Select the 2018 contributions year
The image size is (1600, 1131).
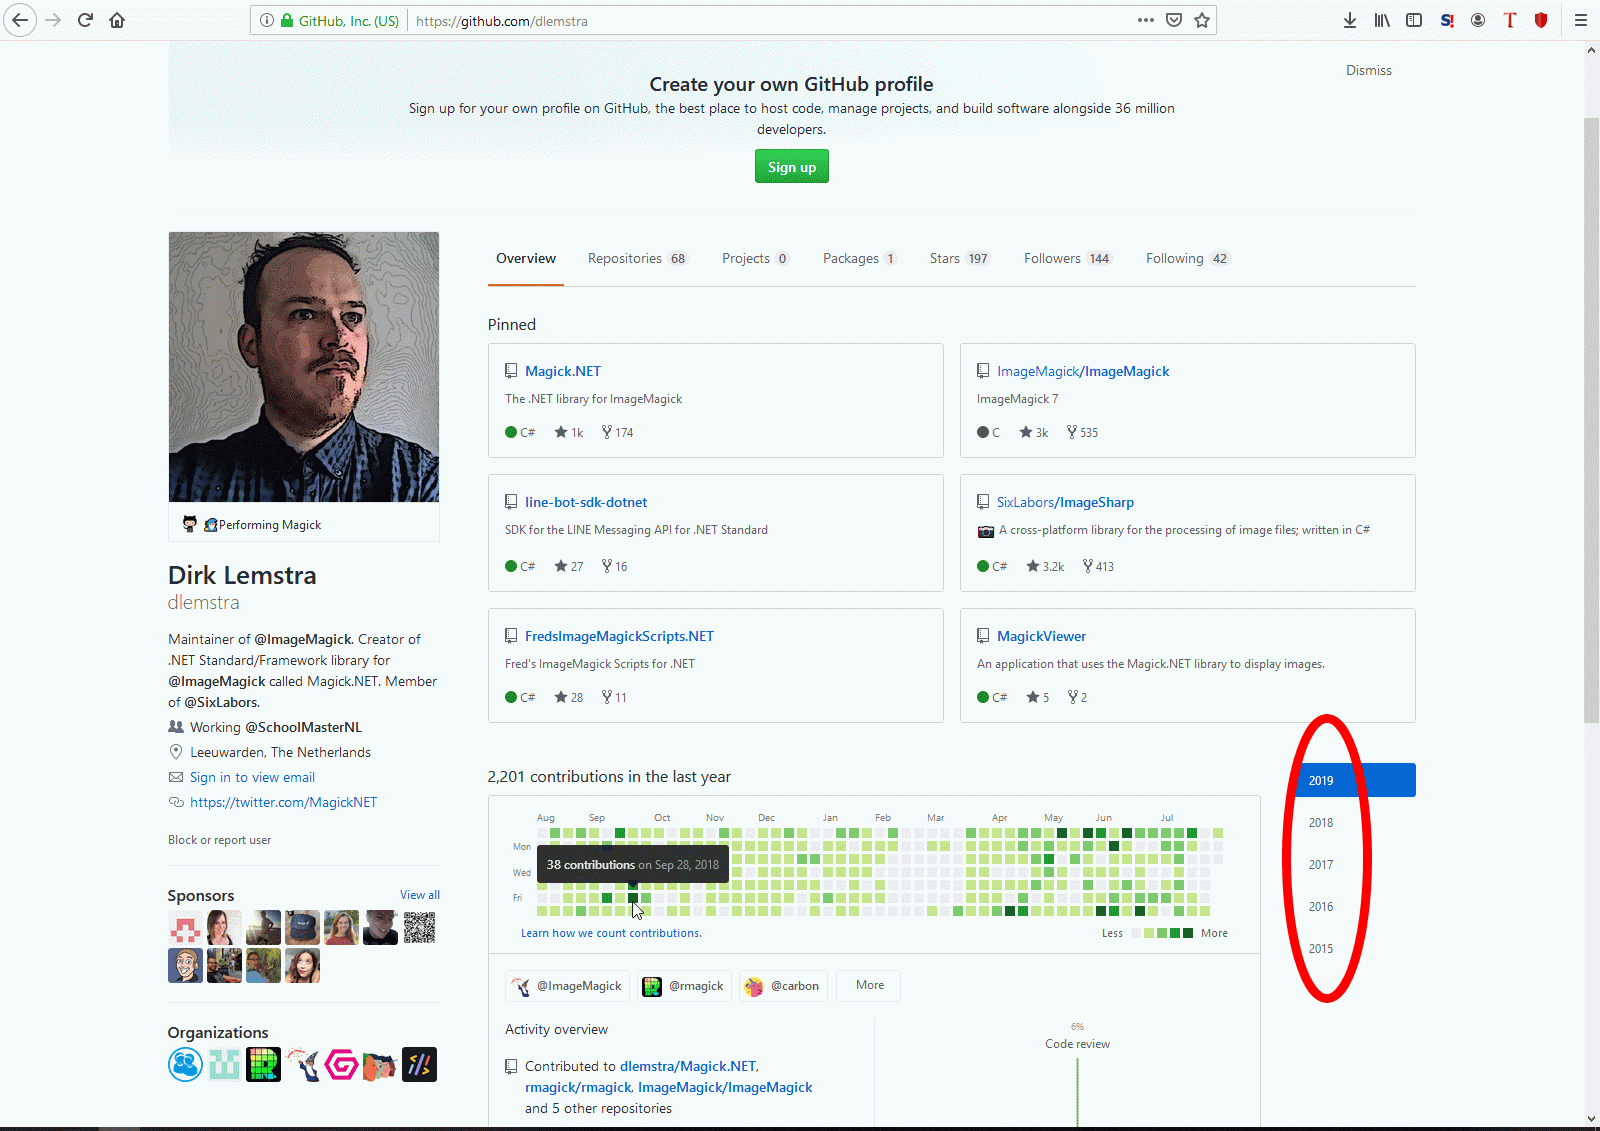(1321, 823)
